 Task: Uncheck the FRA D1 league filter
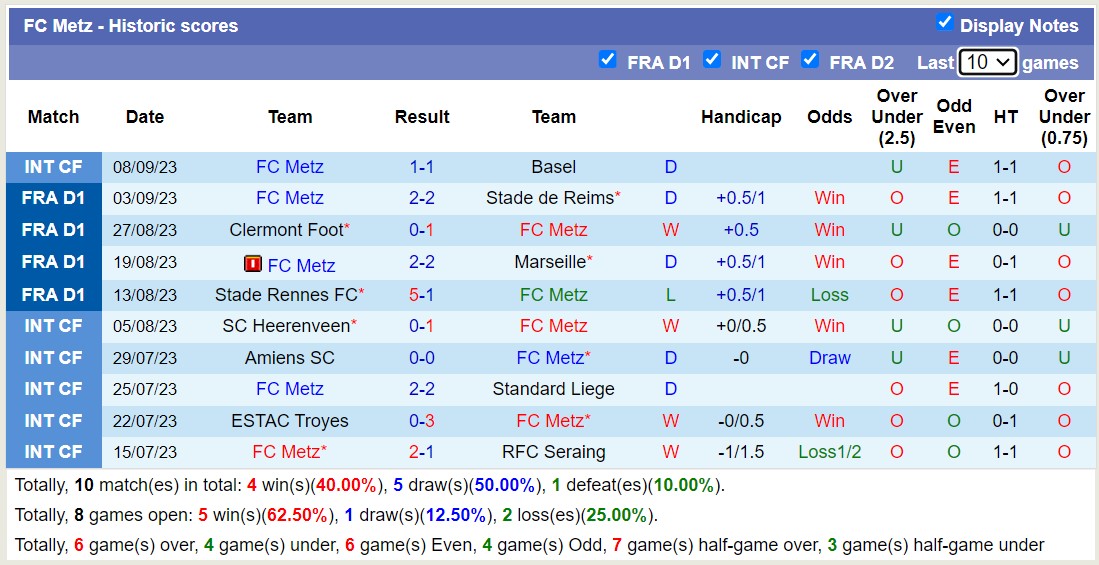(x=607, y=60)
